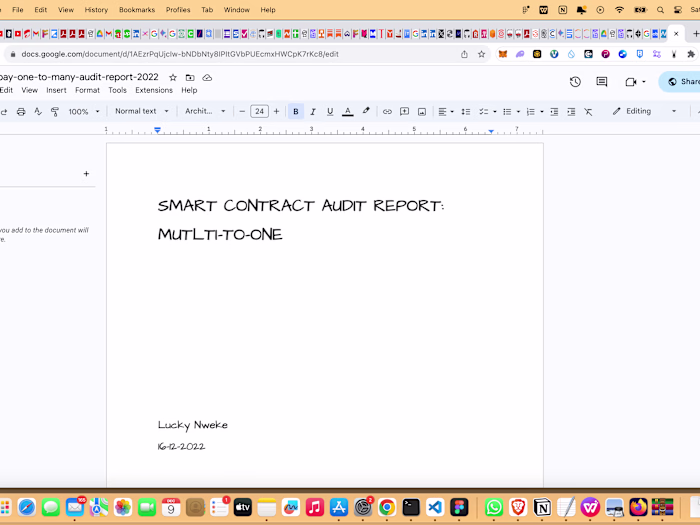Viewport: 700px width, 525px height.
Task: Bookmark this page with star icon
Action: click(x=481, y=54)
